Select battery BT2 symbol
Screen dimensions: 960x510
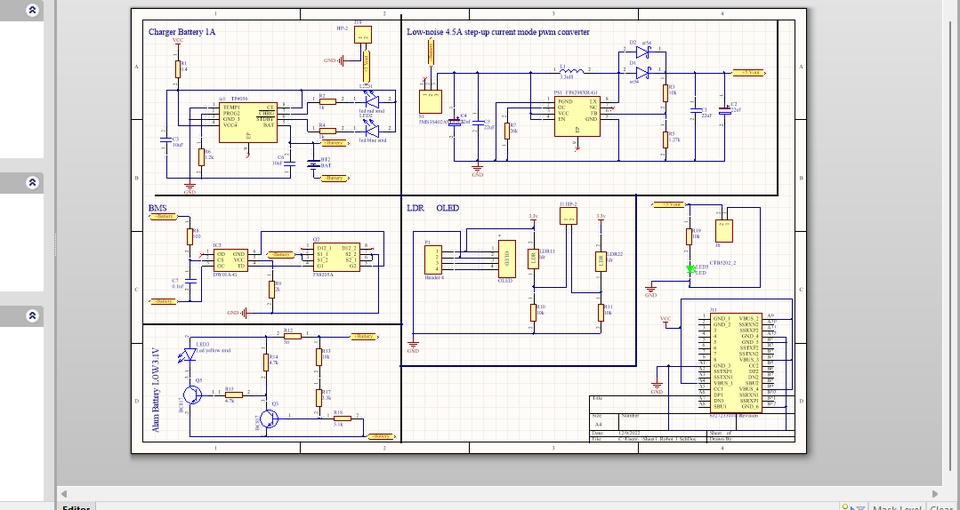pos(313,164)
